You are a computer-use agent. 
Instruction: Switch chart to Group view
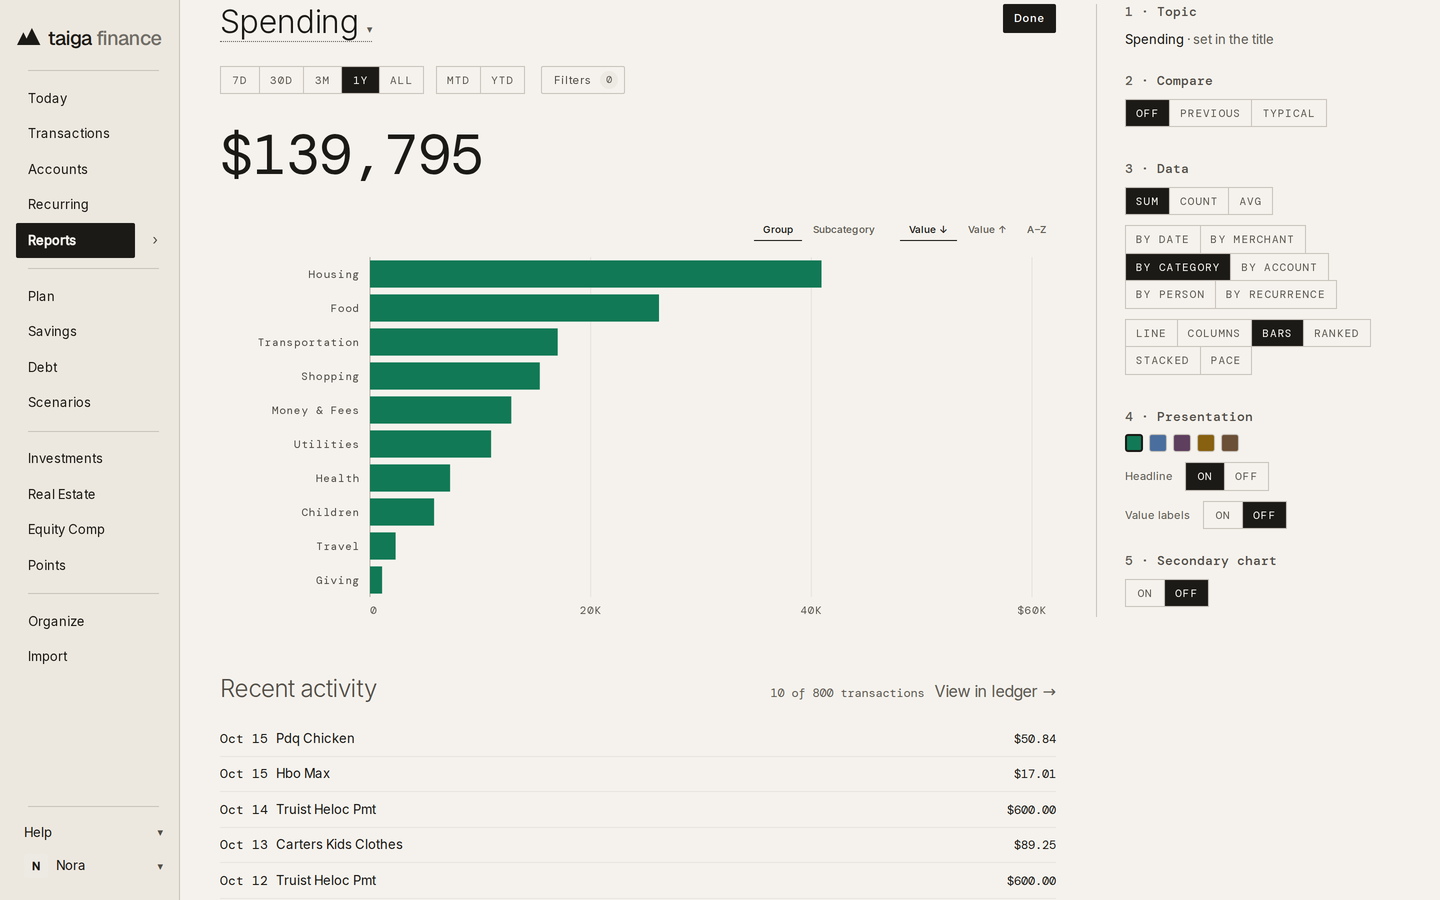tap(778, 230)
